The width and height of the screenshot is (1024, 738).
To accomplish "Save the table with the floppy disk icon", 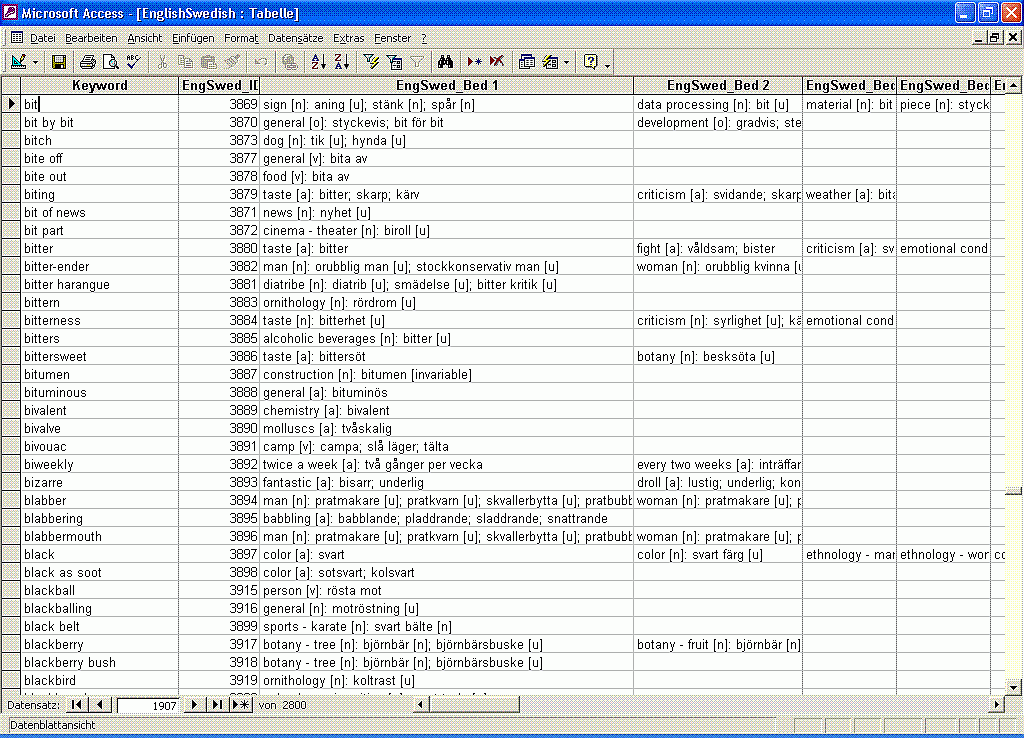I will coord(59,62).
